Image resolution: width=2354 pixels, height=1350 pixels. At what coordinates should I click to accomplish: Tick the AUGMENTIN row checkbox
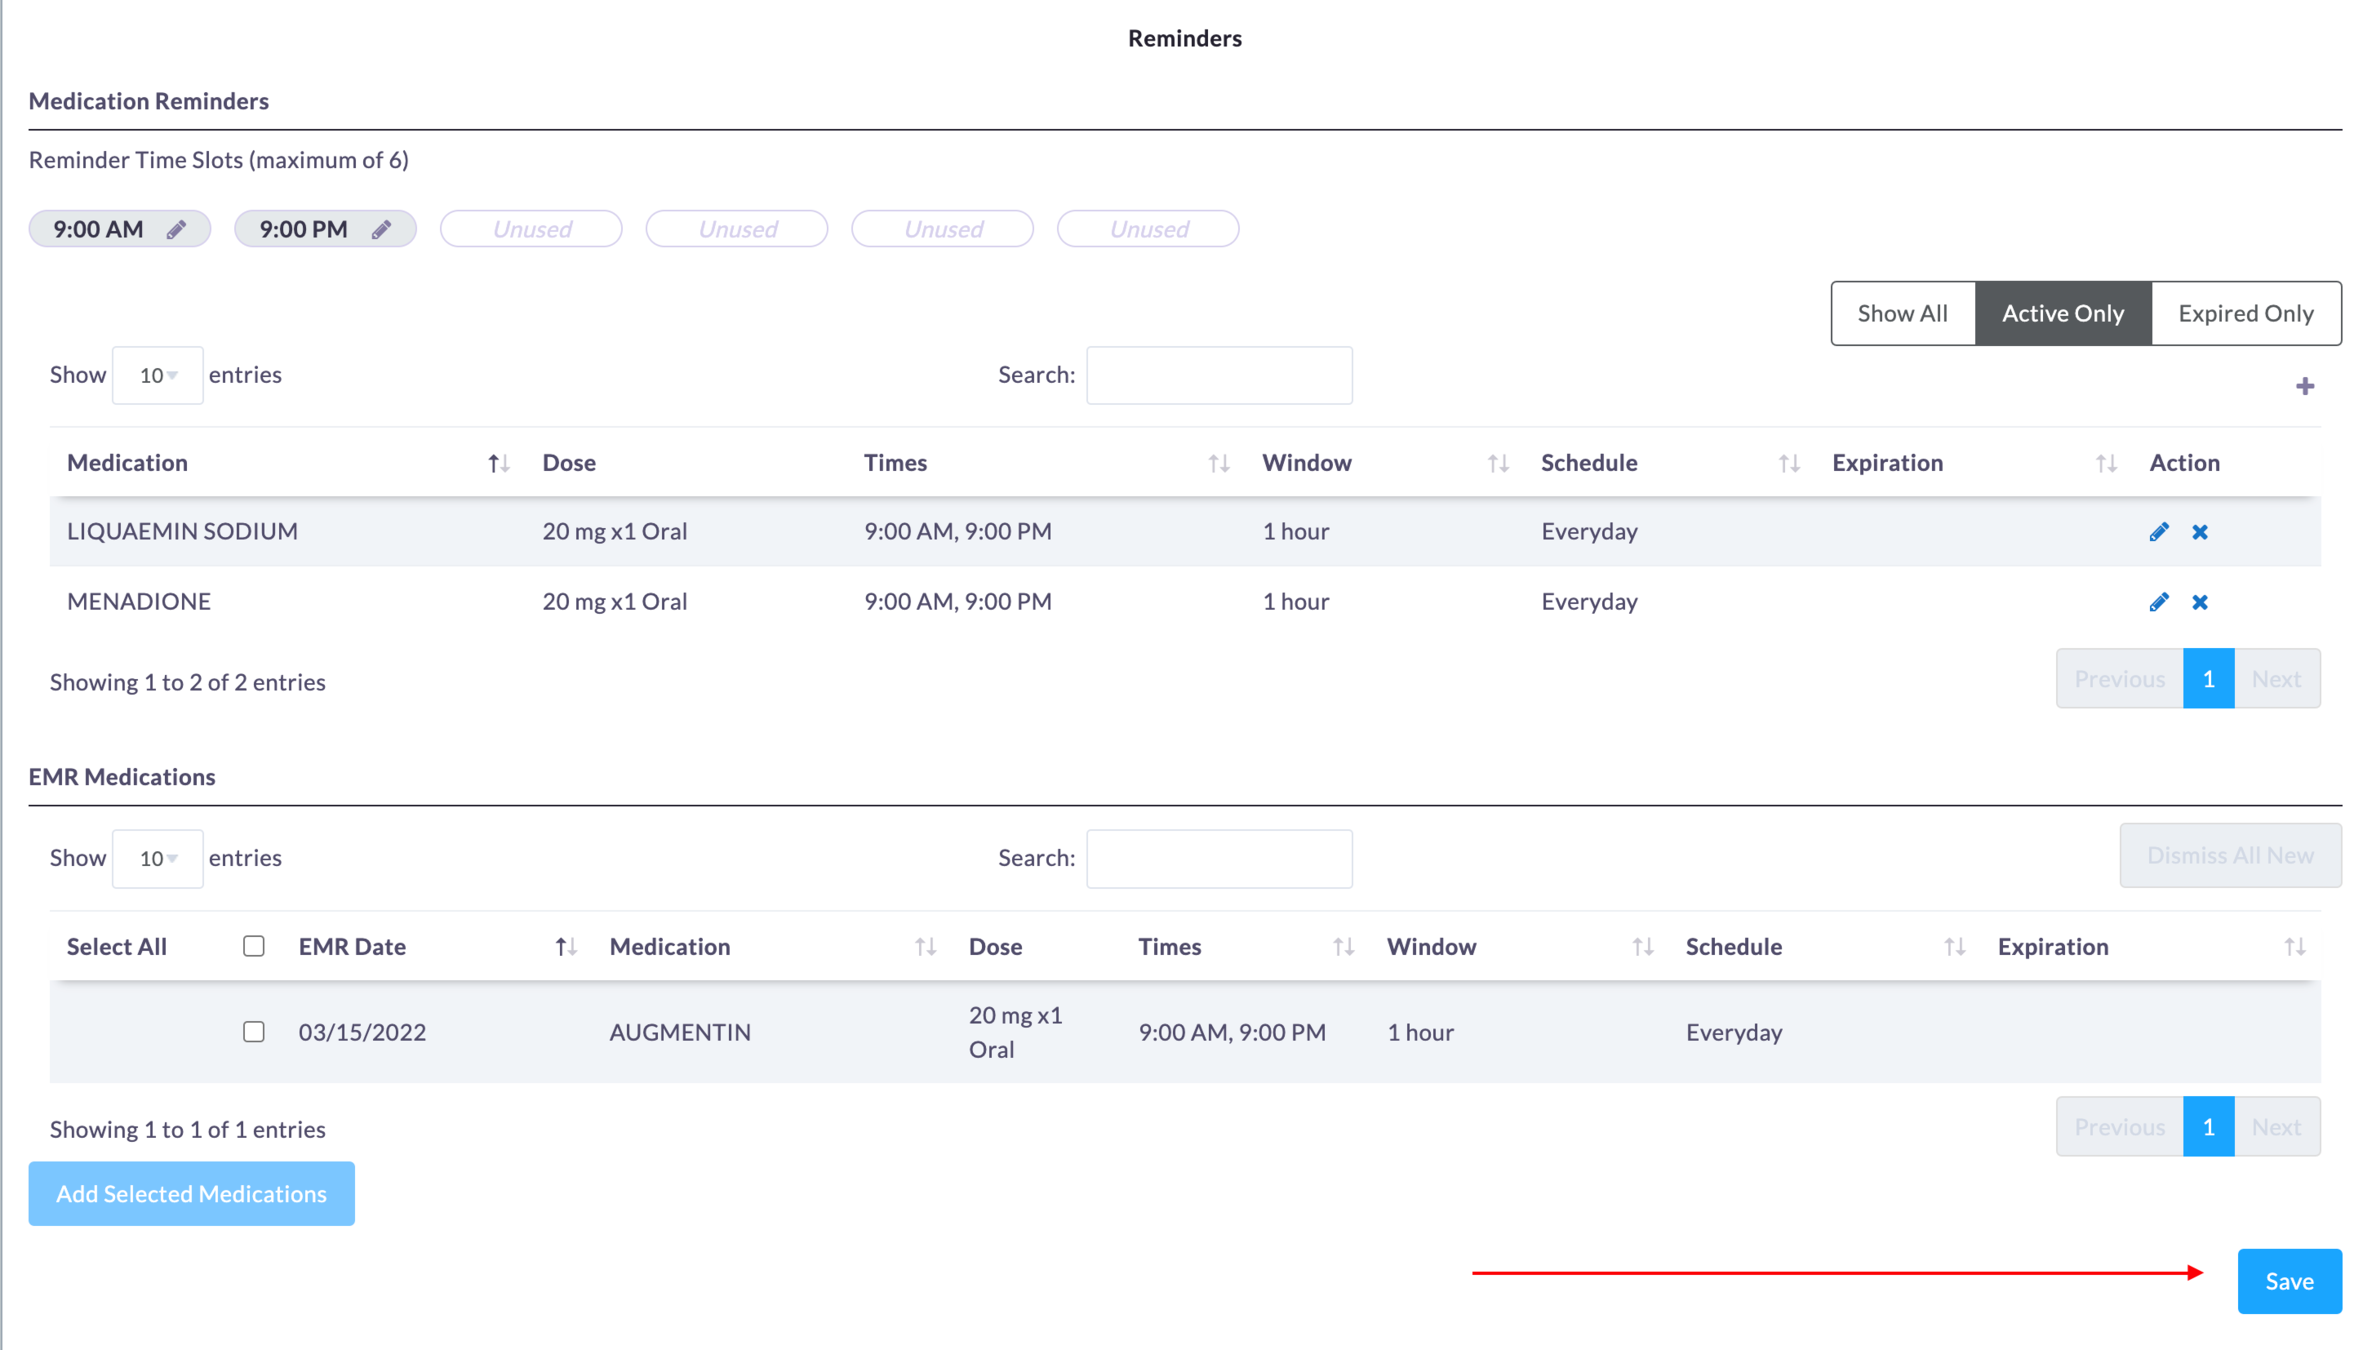point(254,1031)
